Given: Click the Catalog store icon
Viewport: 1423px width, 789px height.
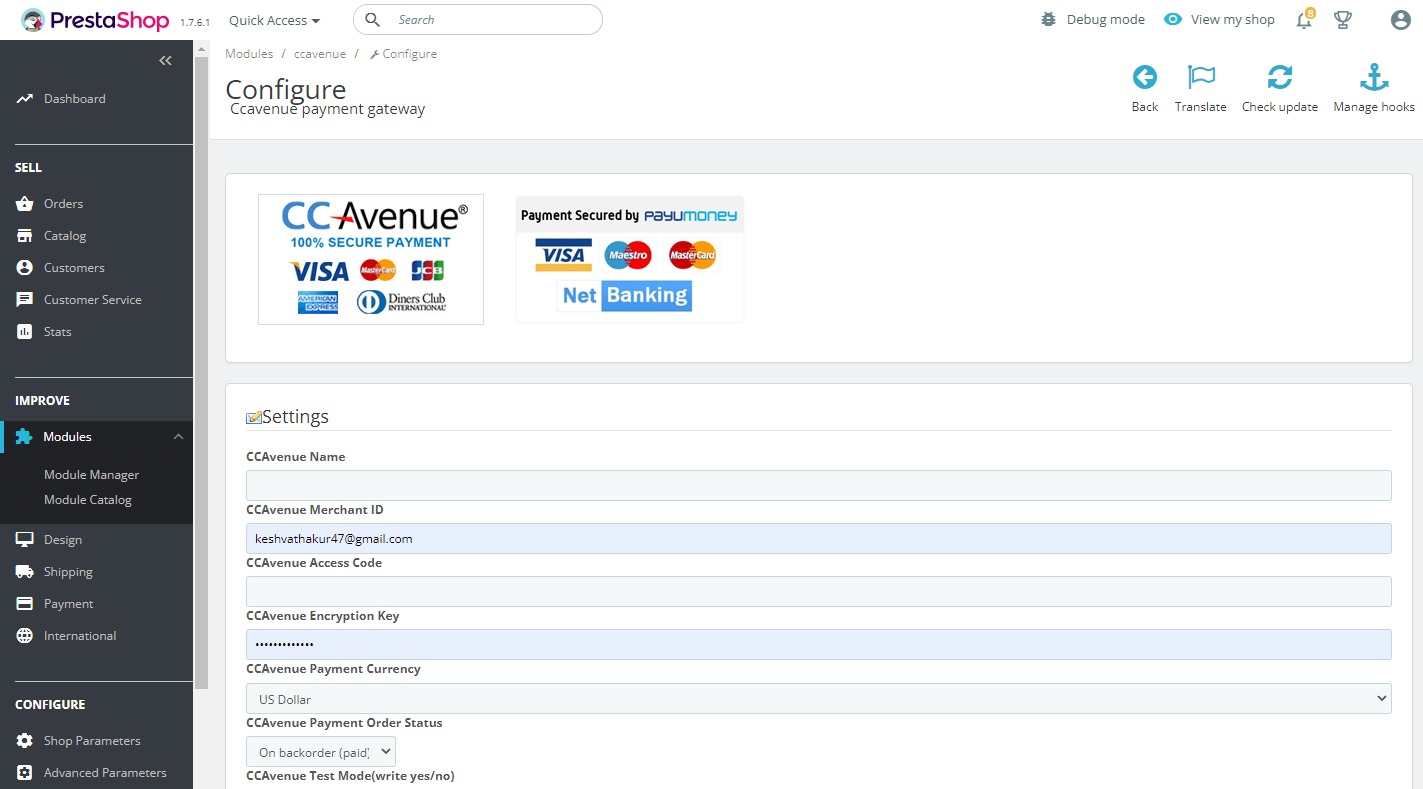Looking at the screenshot, I should (x=25, y=236).
